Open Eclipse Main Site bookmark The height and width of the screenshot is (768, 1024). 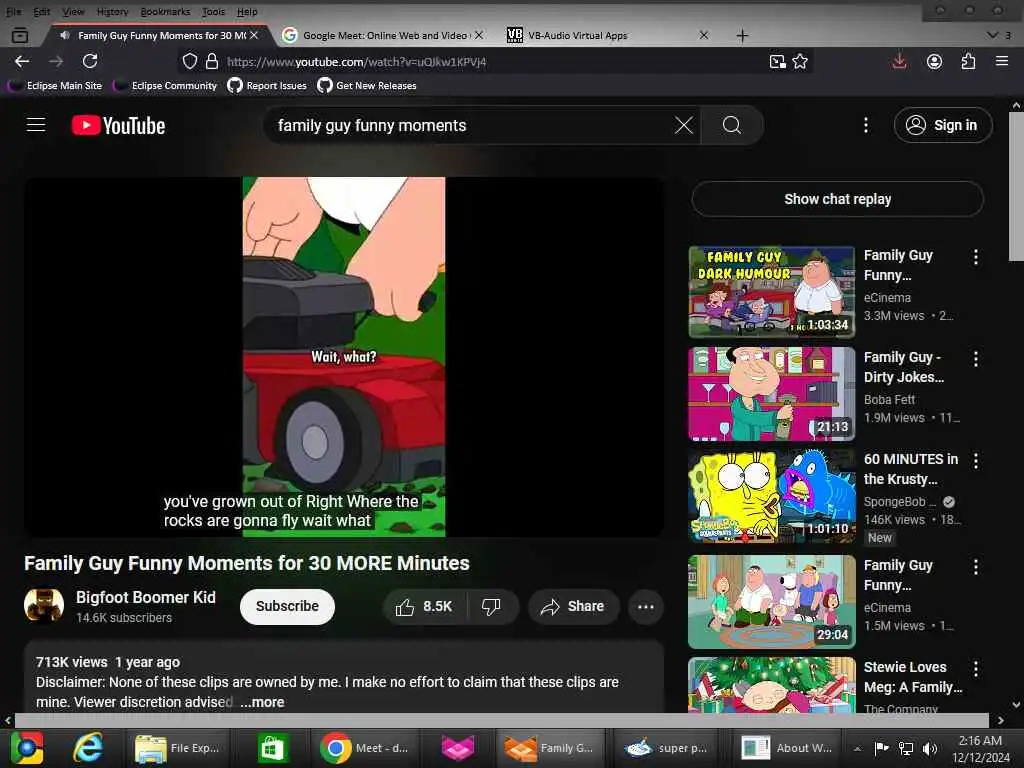click(55, 86)
